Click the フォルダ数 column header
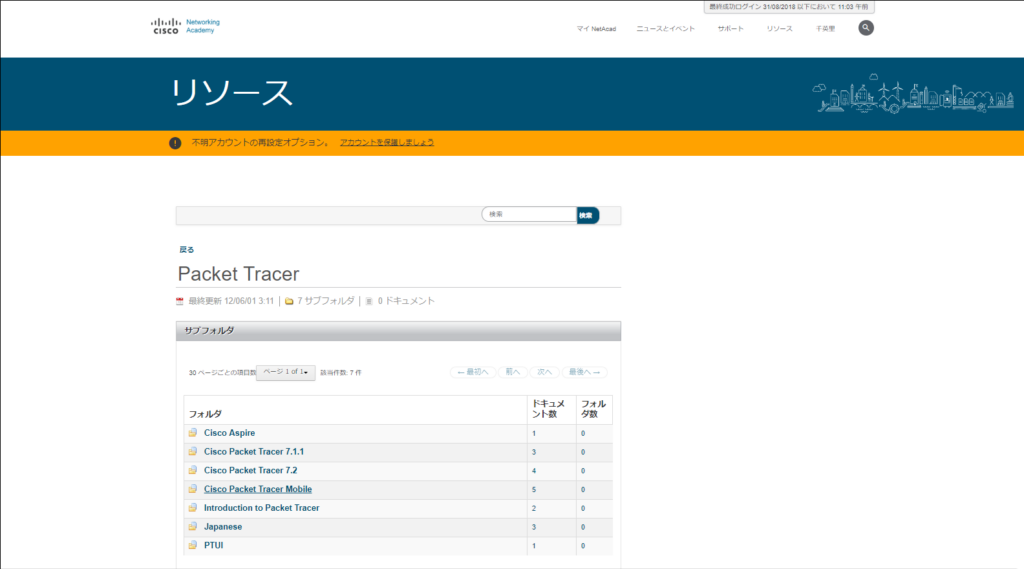1024x569 pixels. point(593,409)
